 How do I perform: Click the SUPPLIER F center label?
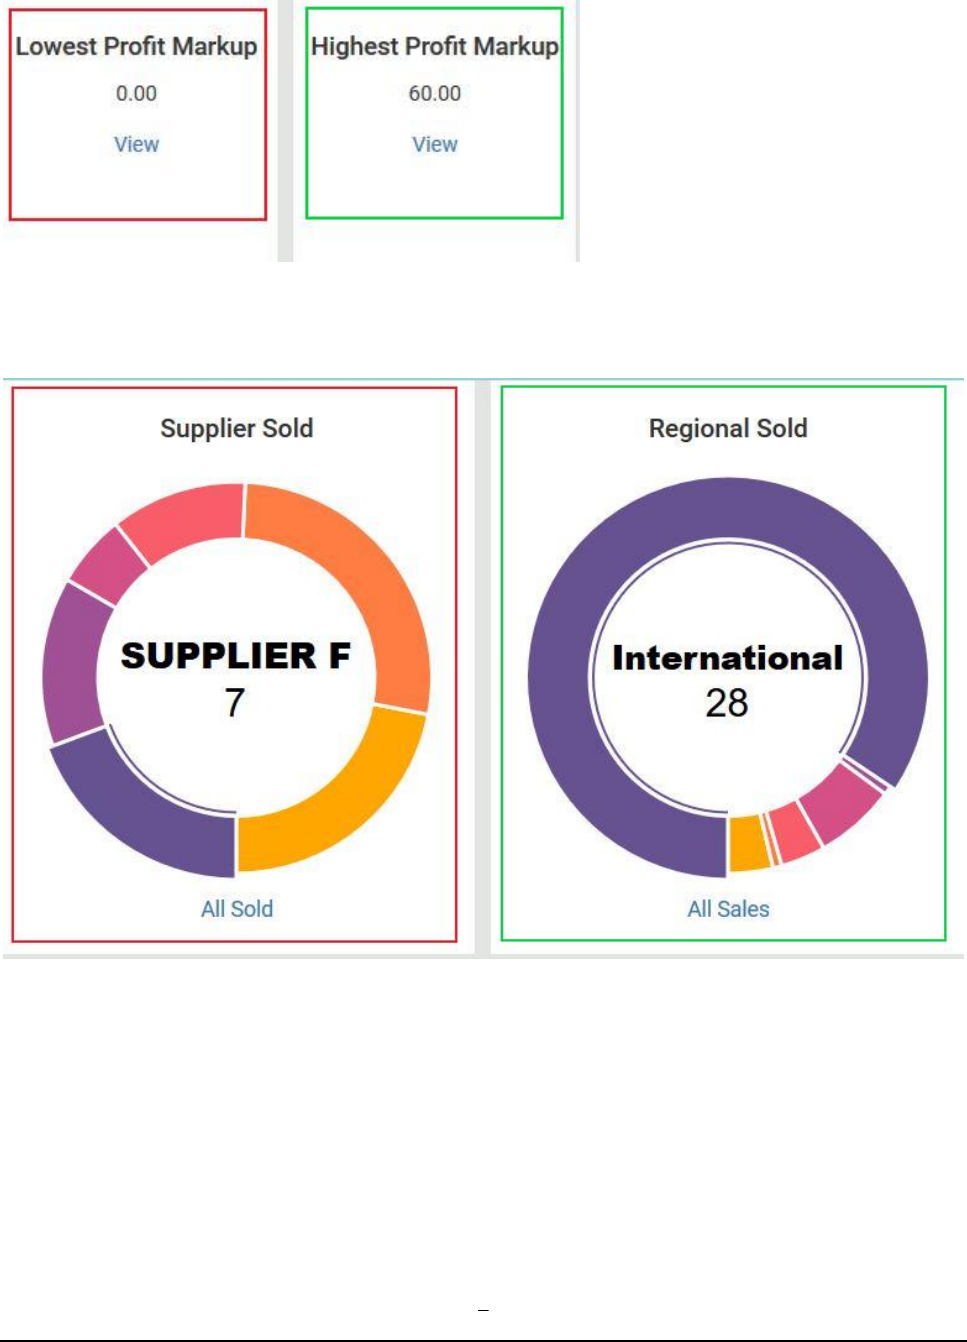[236, 656]
